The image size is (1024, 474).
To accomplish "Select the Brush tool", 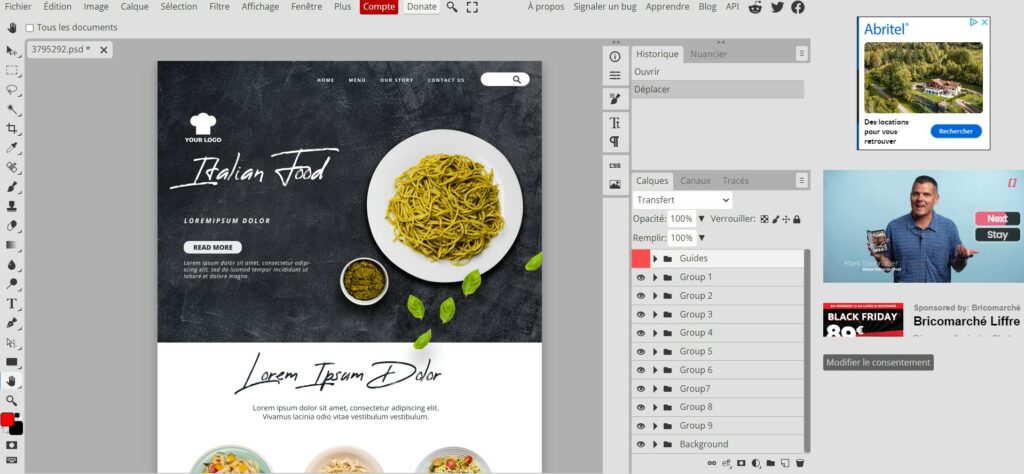I will click(12, 187).
